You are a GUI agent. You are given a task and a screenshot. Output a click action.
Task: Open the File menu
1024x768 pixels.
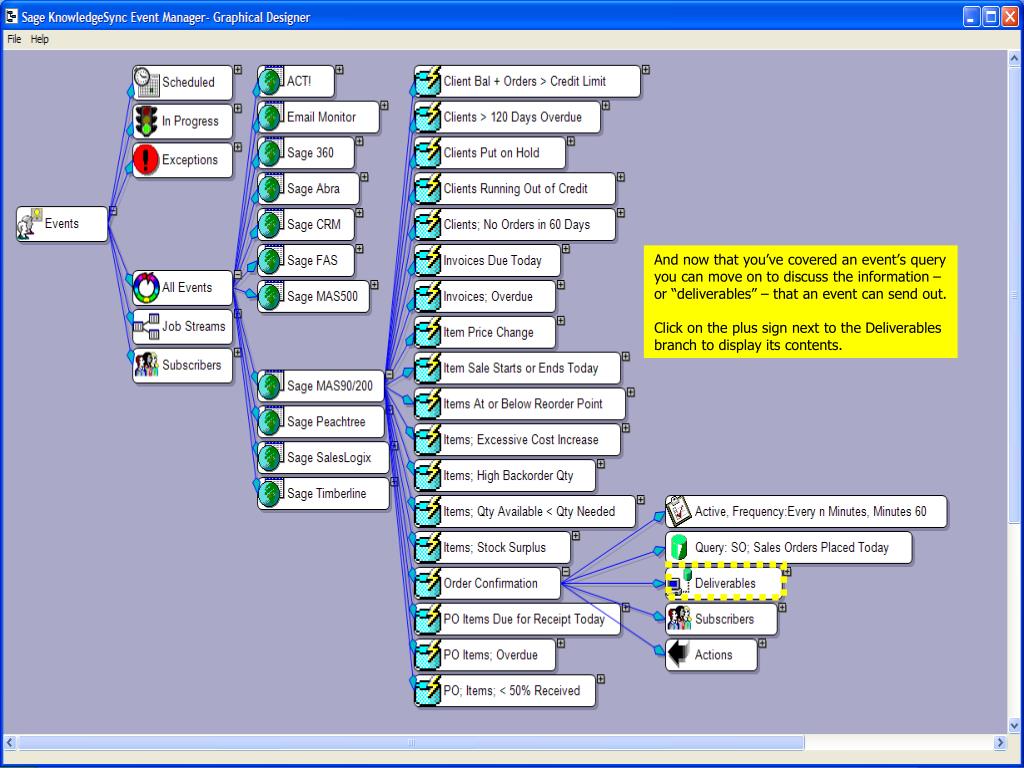pos(14,39)
